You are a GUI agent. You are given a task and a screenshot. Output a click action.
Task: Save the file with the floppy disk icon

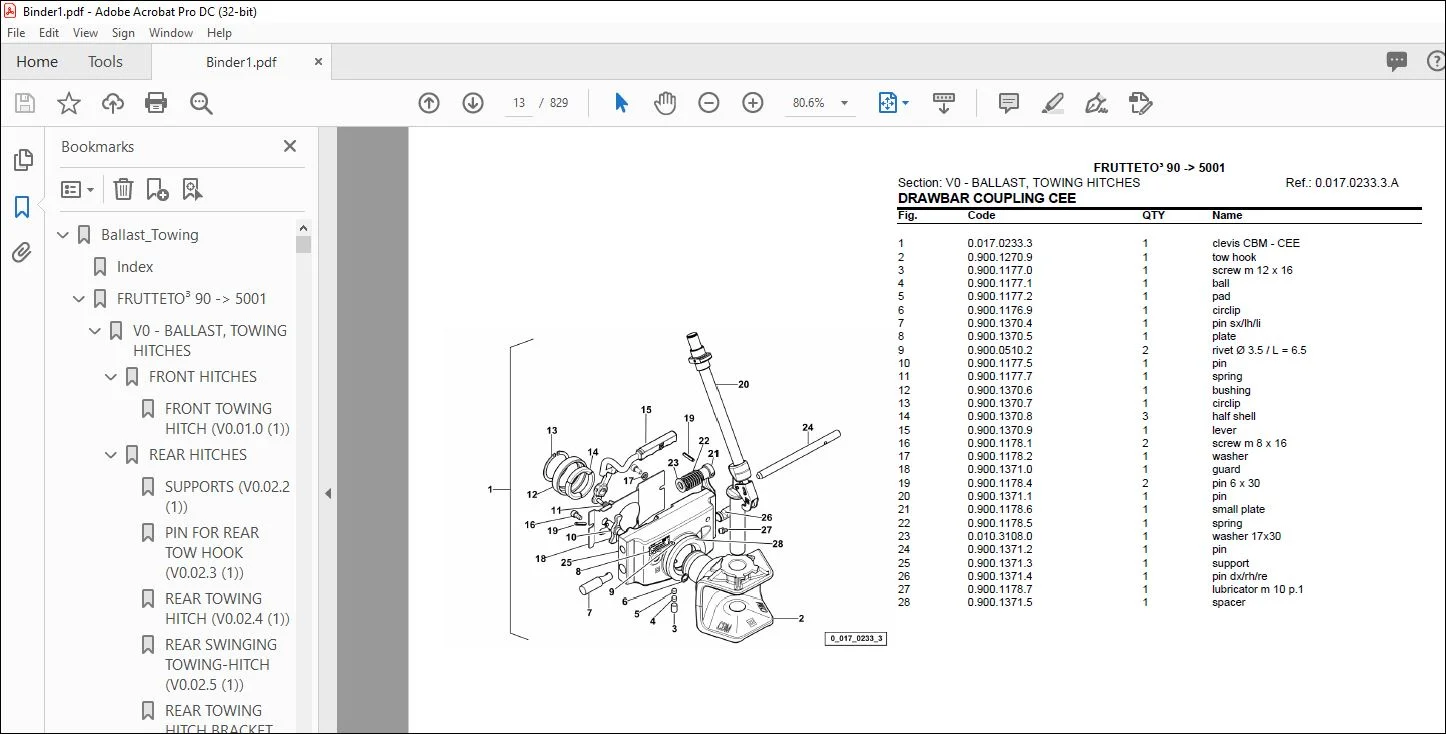click(25, 103)
